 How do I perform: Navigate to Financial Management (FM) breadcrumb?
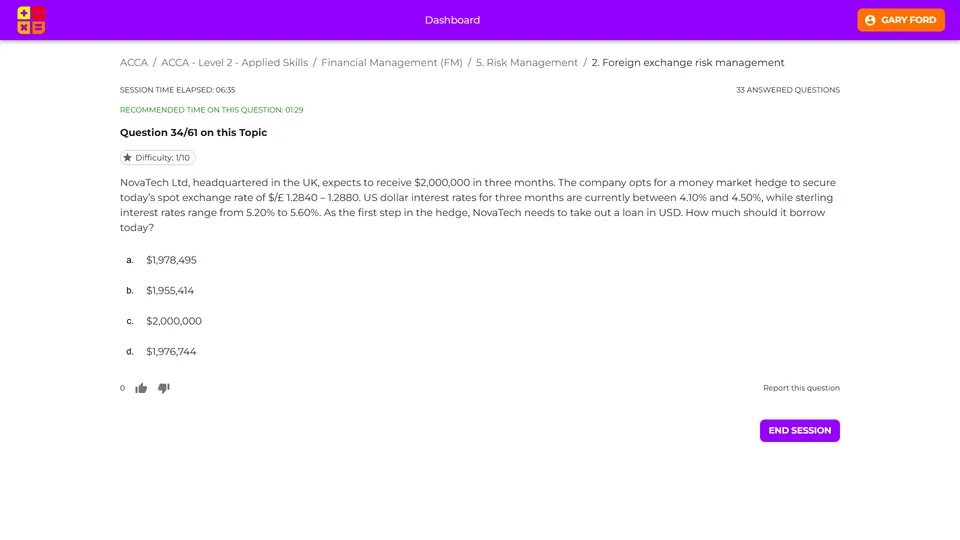[x=391, y=63]
